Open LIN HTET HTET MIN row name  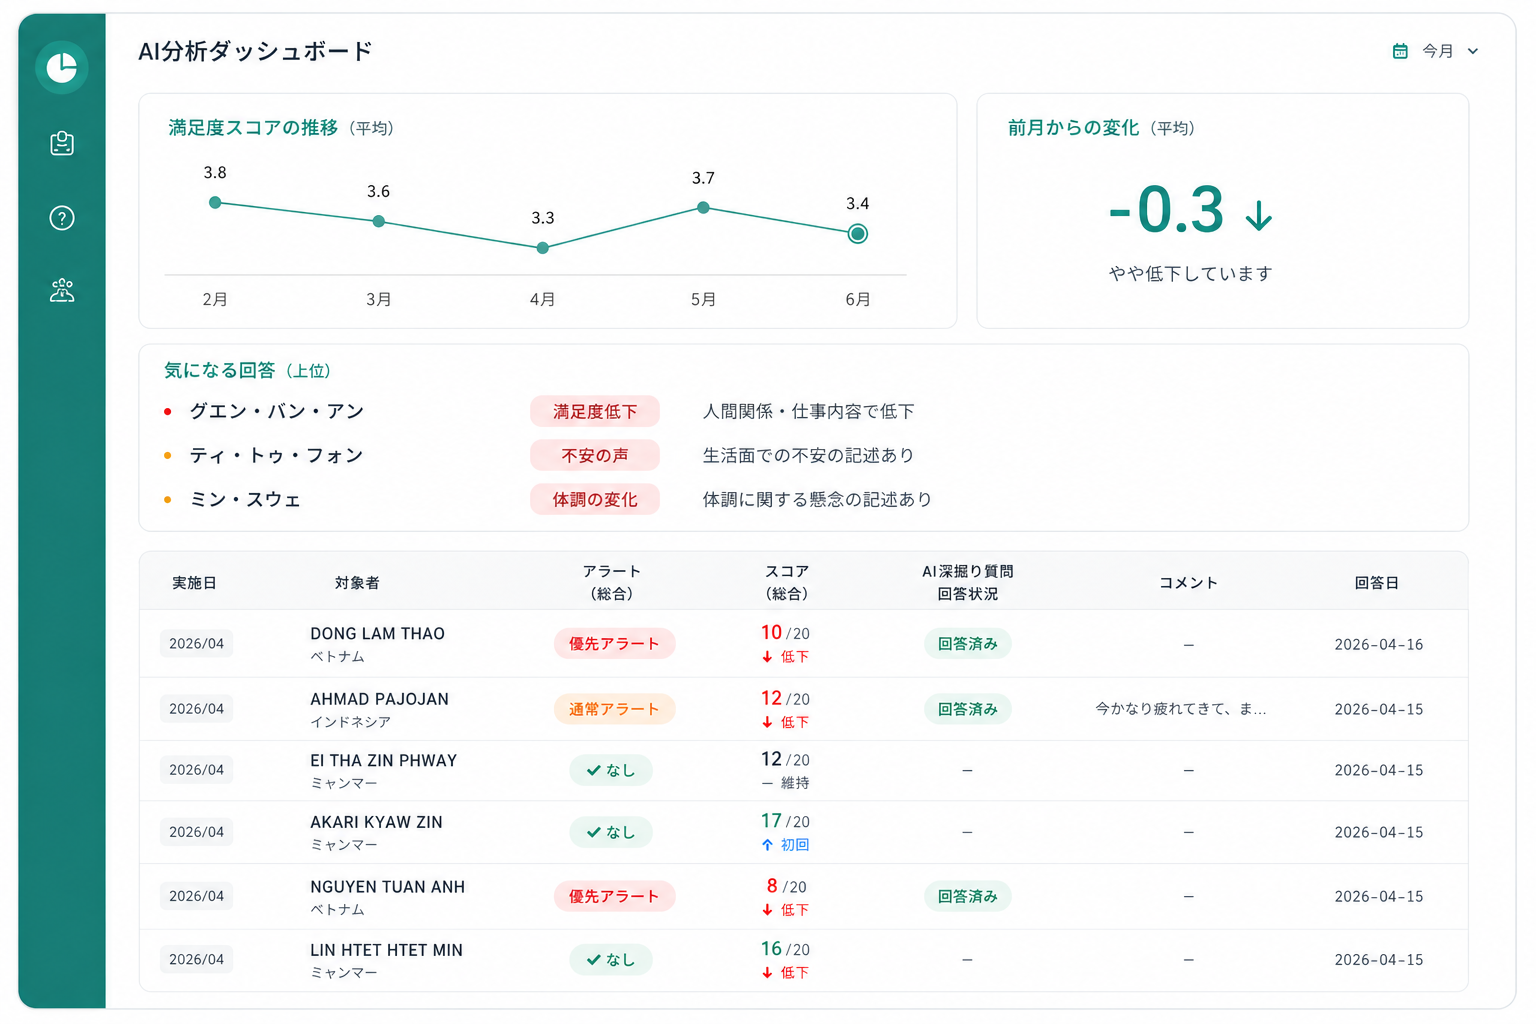[386, 950]
